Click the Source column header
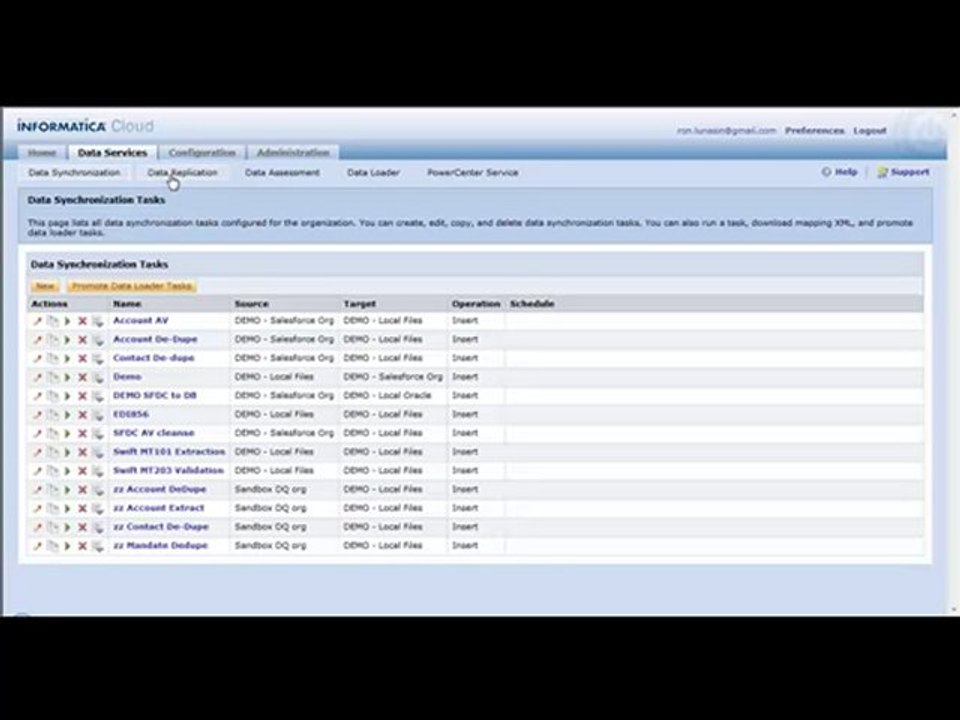Viewport: 960px width, 720px height. 252,304
